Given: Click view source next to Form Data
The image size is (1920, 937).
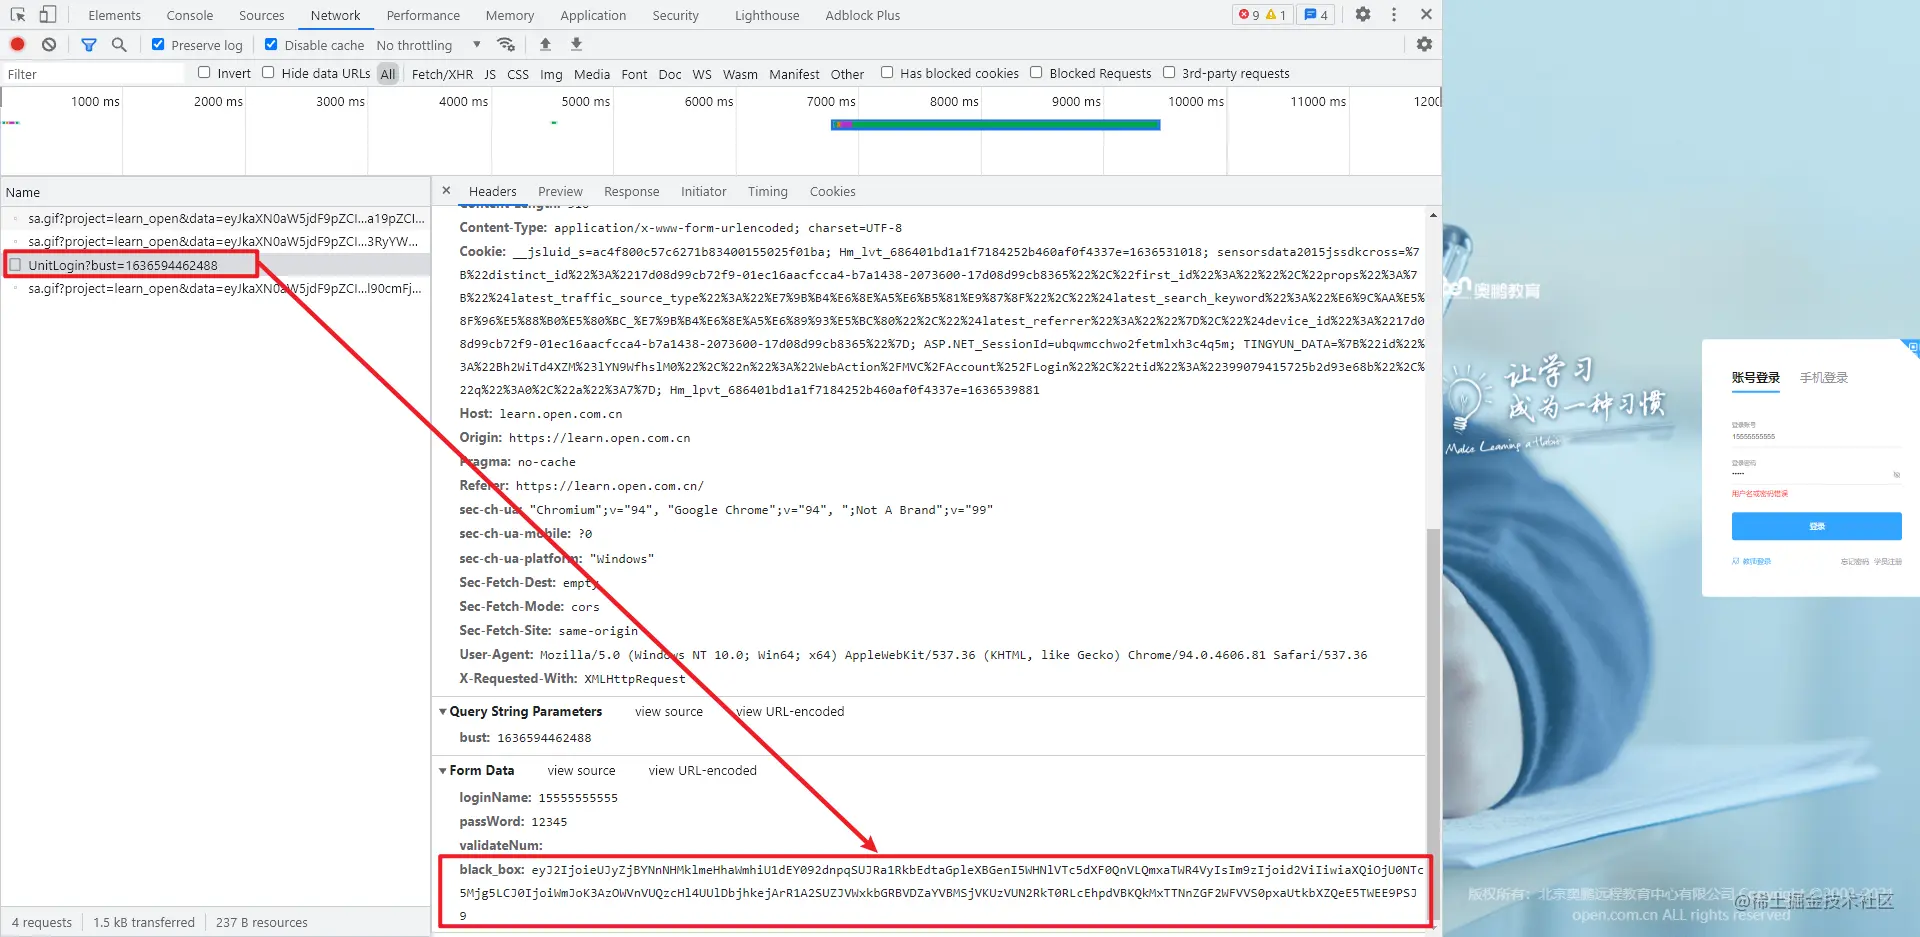Looking at the screenshot, I should [582, 771].
